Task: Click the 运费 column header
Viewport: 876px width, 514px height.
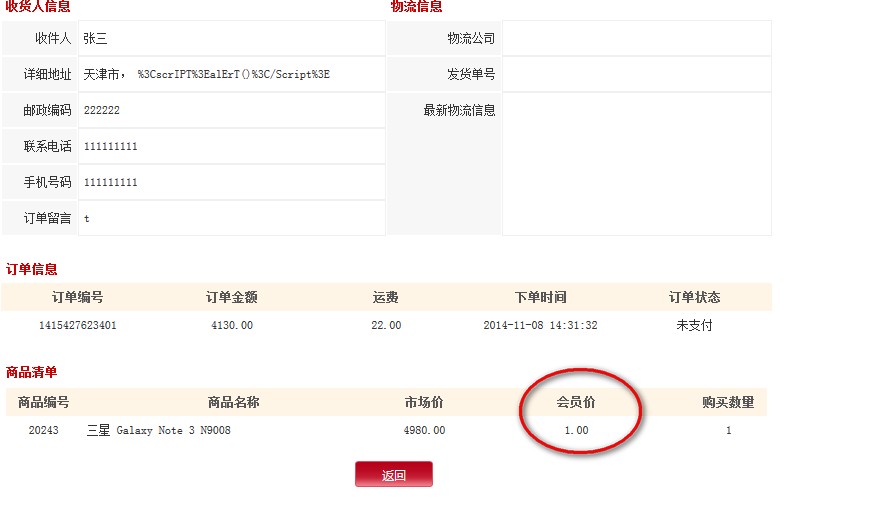Action: 386,297
